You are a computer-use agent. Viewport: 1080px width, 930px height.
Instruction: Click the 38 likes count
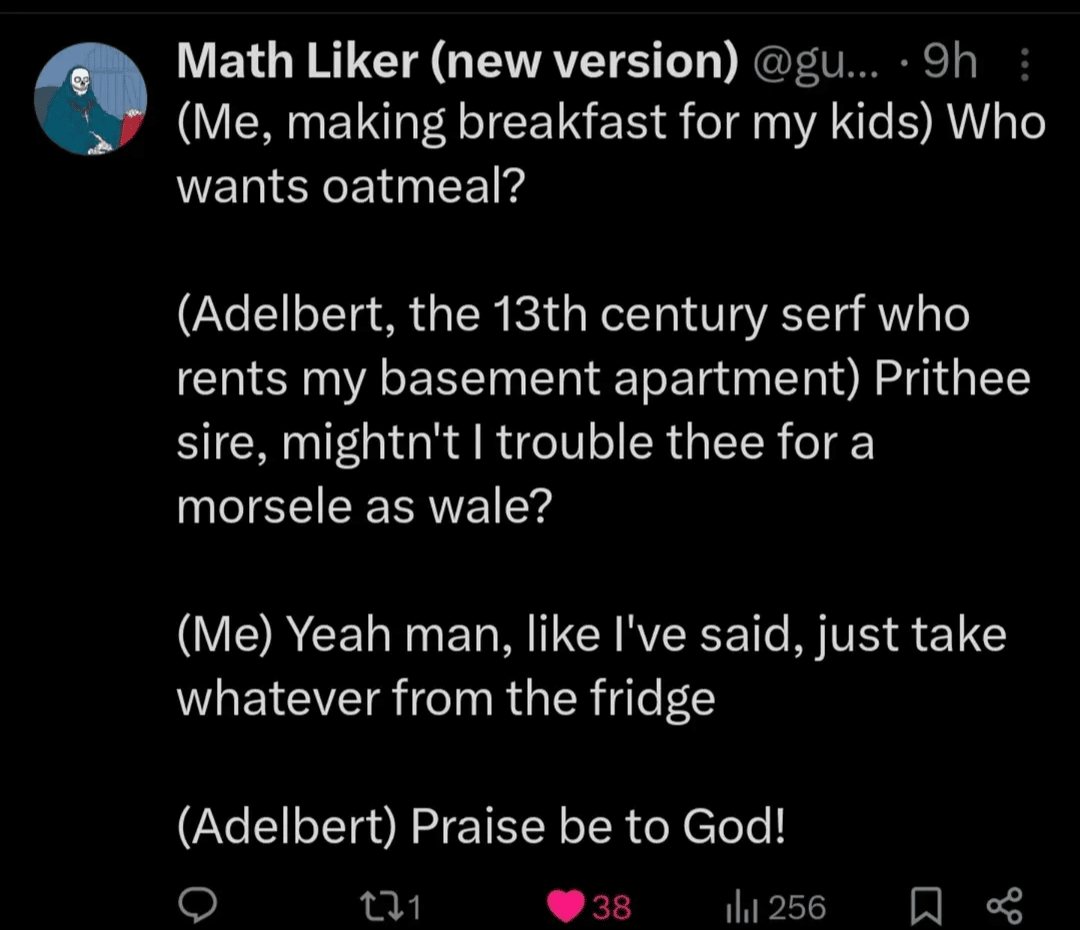click(x=611, y=907)
